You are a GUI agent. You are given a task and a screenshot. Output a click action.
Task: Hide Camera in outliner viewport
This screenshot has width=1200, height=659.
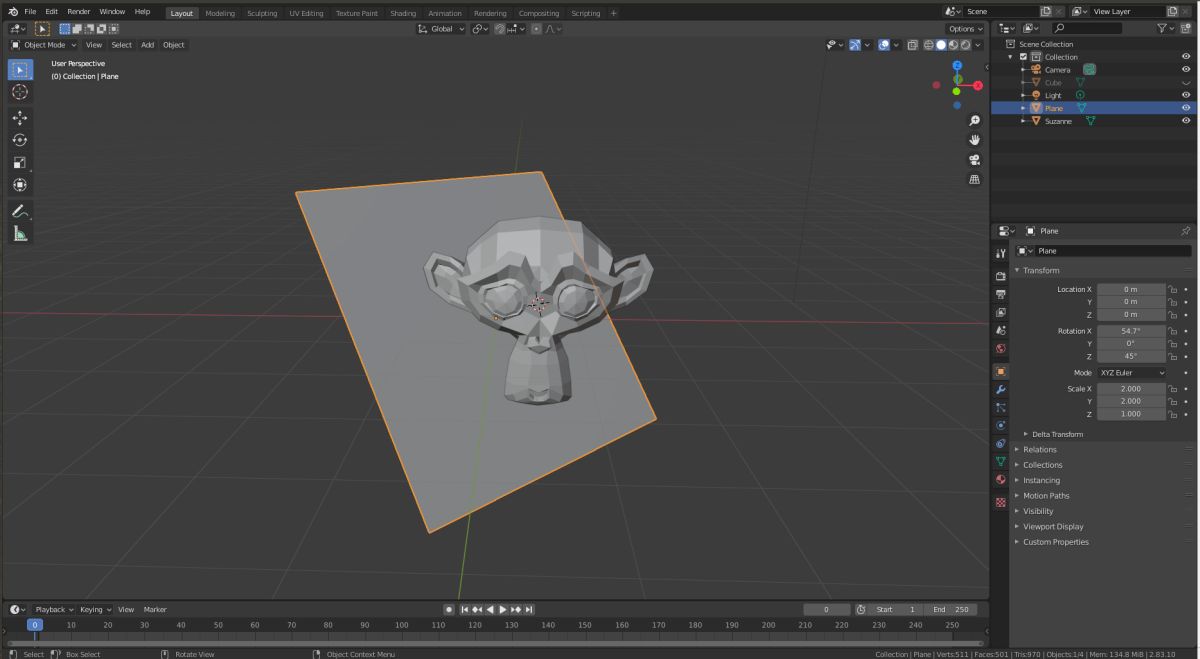[1186, 70]
